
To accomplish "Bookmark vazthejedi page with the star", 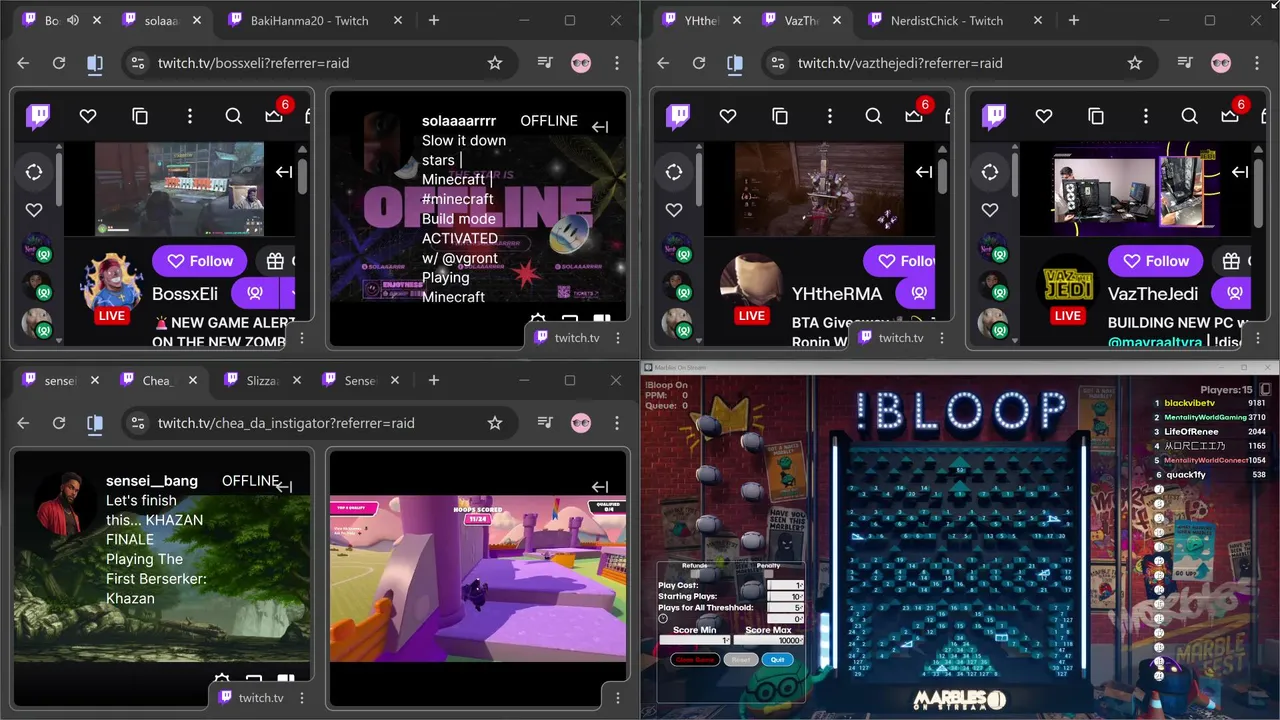I will click(x=1135, y=63).
